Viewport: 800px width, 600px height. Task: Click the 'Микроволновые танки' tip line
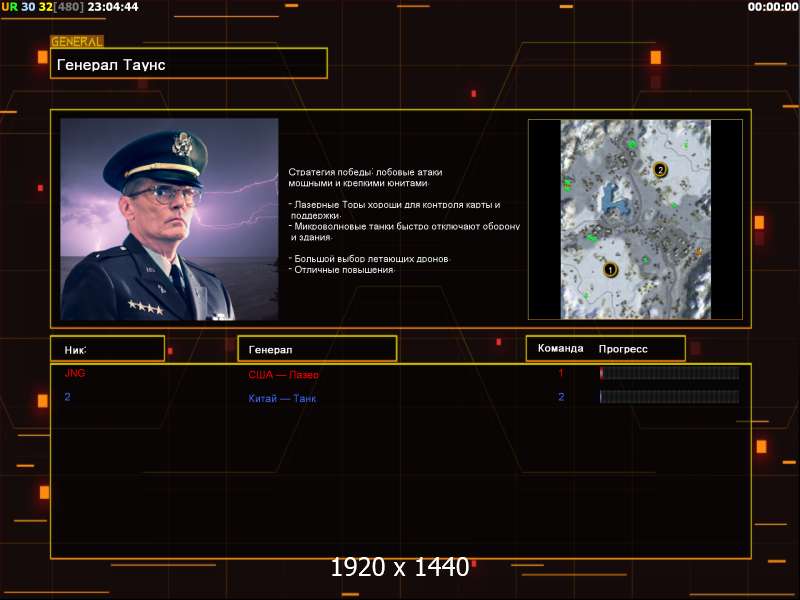404,232
